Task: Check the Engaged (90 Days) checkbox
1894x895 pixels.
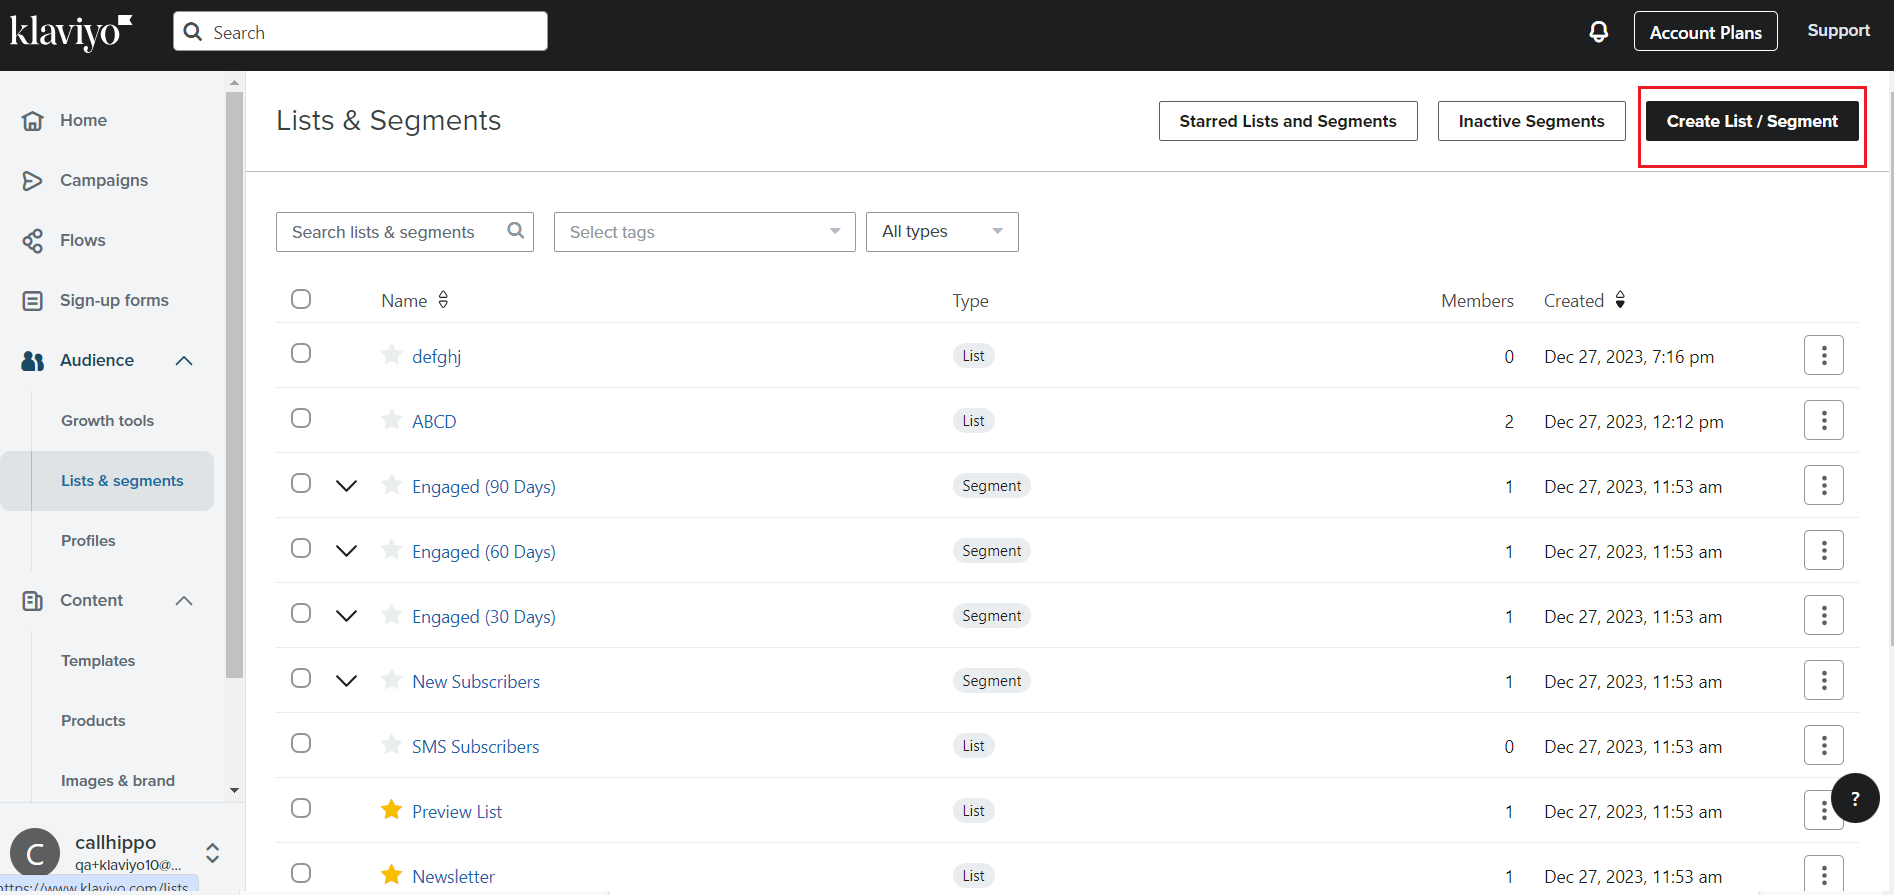Action: click(x=301, y=483)
